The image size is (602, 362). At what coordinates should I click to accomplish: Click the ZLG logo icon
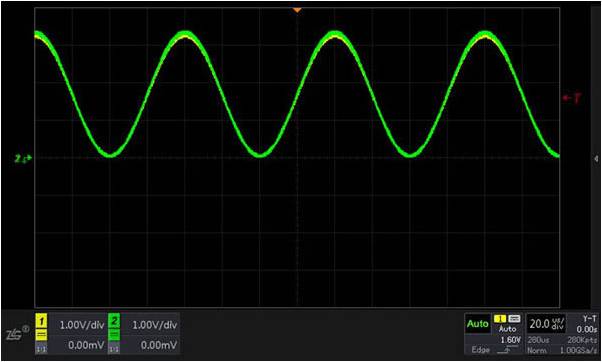[17, 333]
